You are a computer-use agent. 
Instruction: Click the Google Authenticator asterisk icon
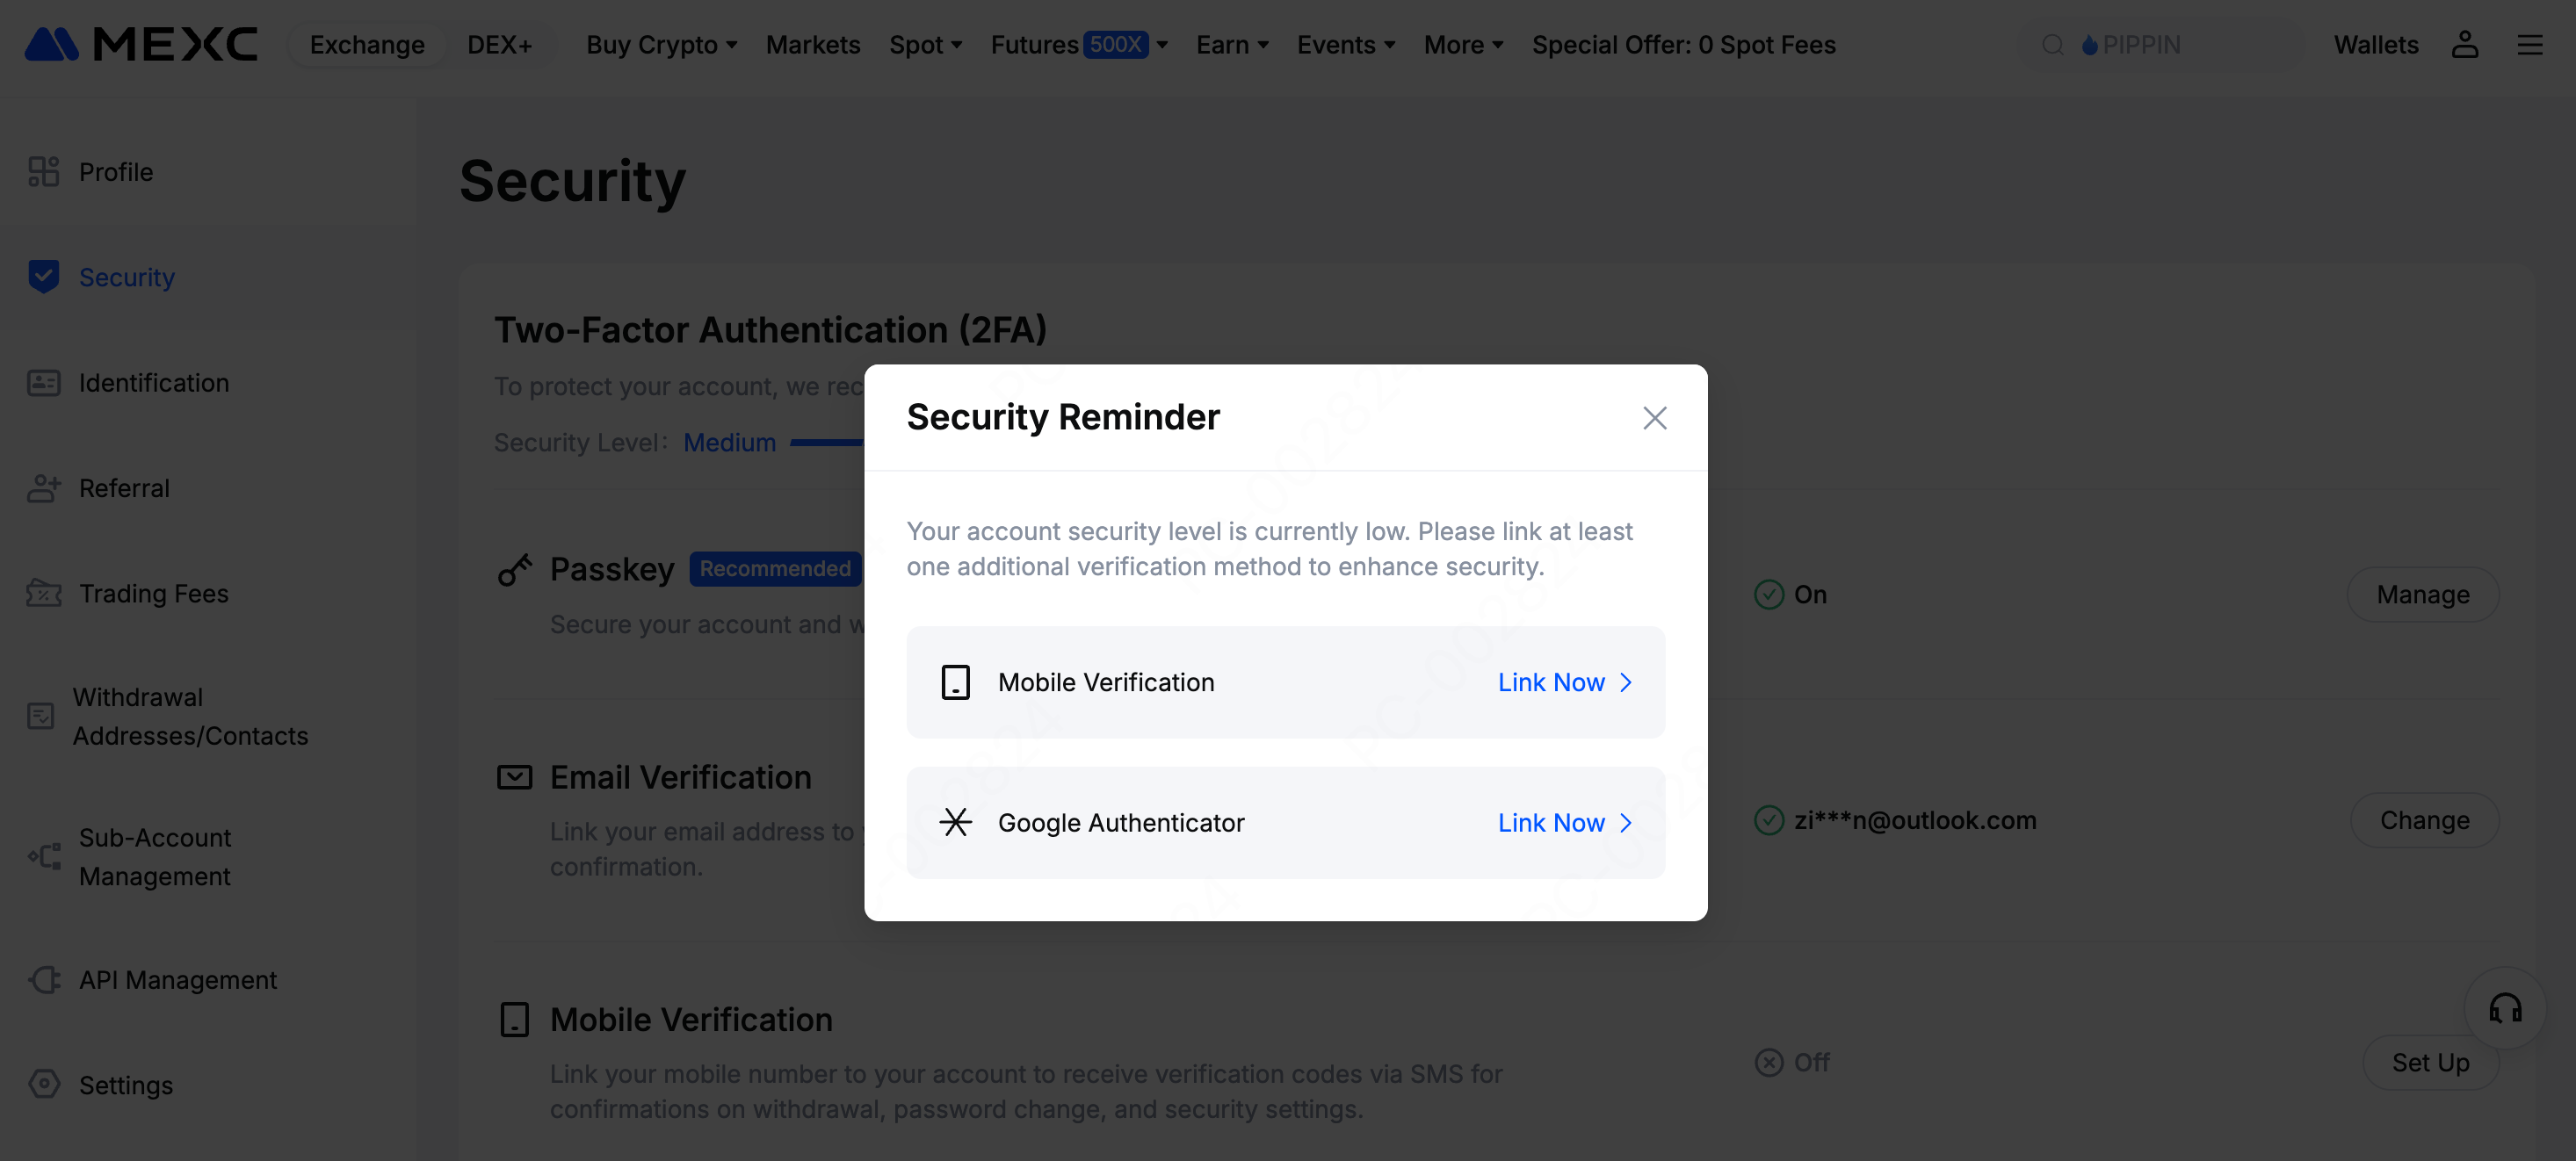955,822
